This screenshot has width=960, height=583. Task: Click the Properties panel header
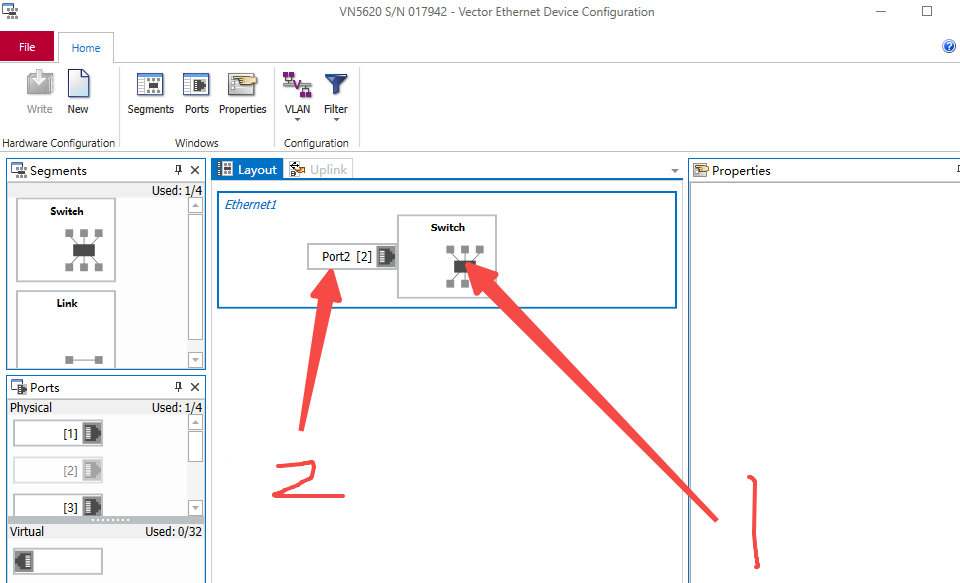[x=824, y=171]
